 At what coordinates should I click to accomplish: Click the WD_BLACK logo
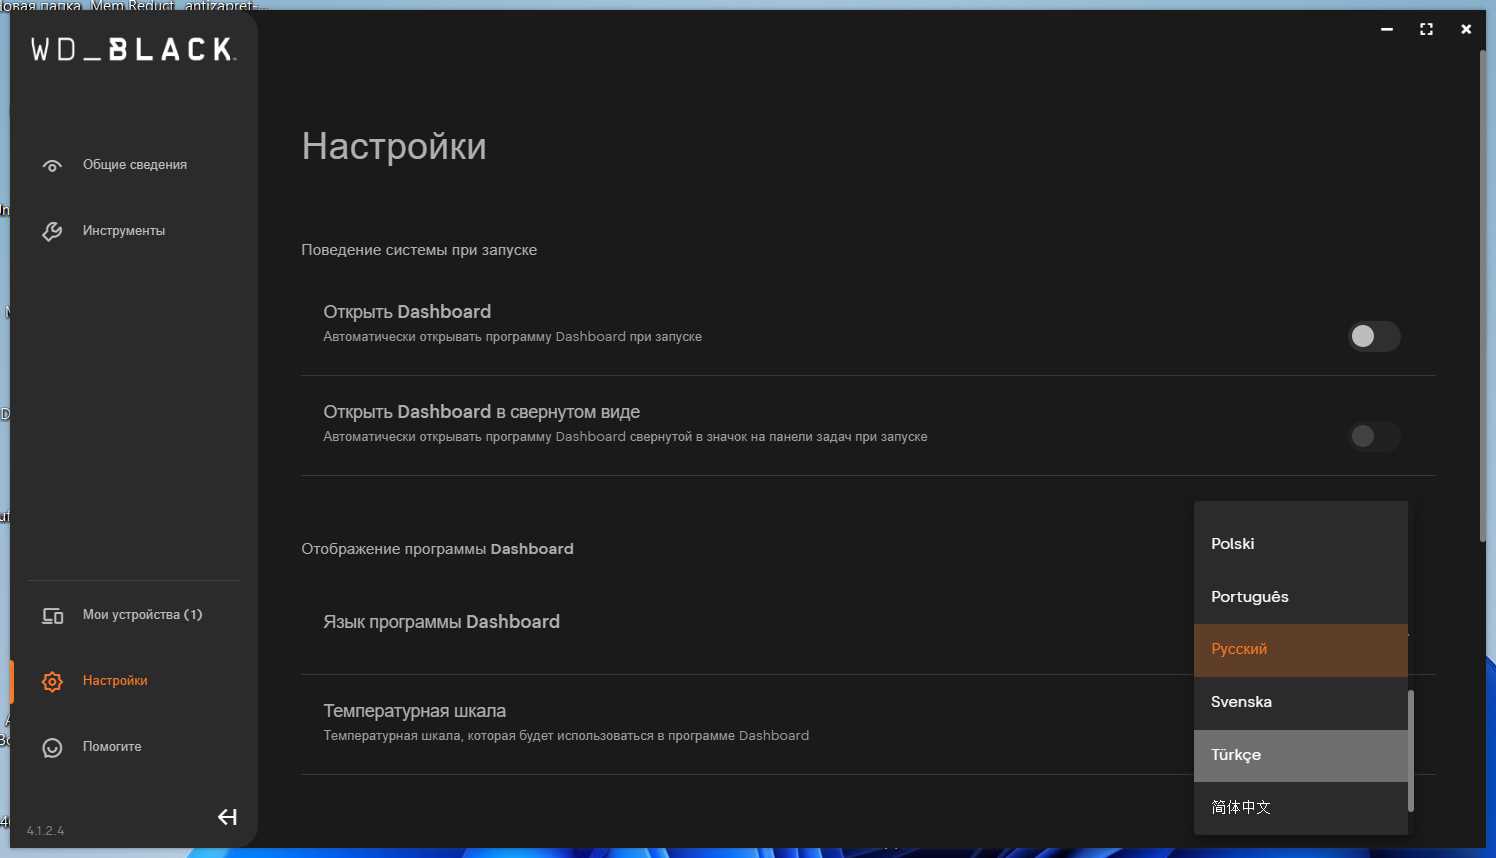coord(133,49)
